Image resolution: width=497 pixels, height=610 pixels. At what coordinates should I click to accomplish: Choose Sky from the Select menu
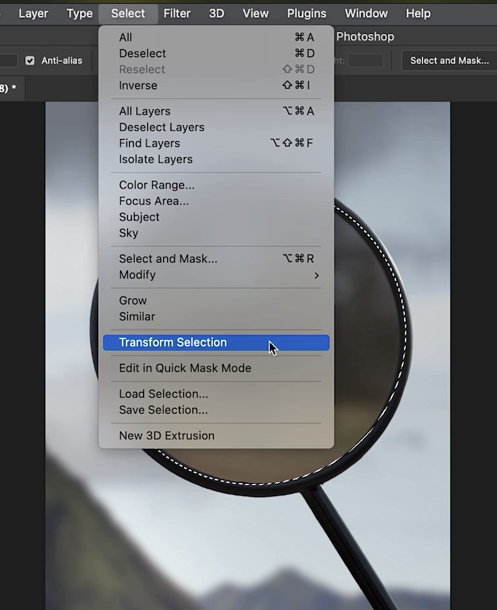point(216,233)
